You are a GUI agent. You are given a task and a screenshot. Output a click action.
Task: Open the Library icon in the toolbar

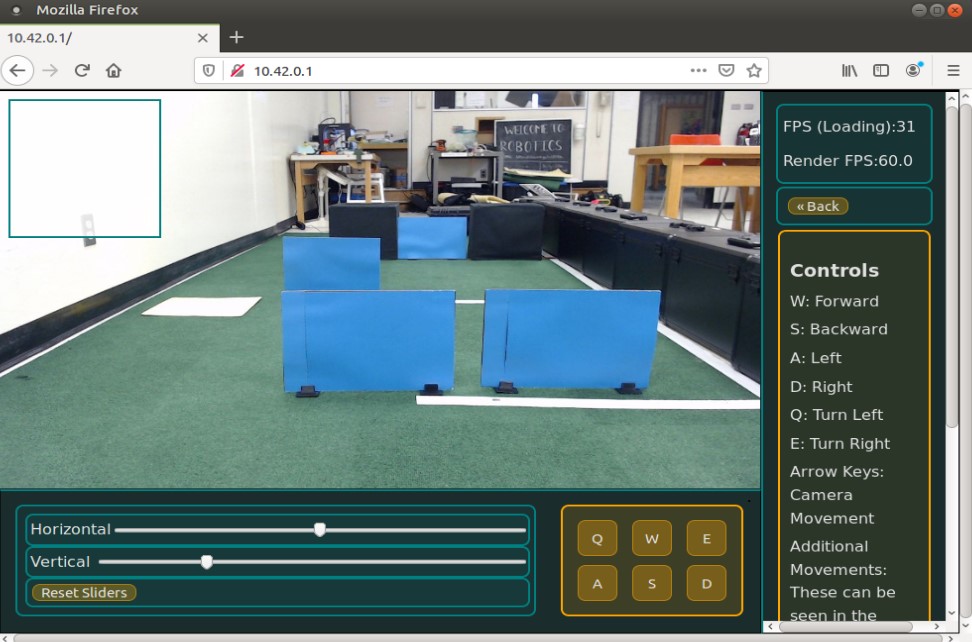pyautogui.click(x=849, y=71)
